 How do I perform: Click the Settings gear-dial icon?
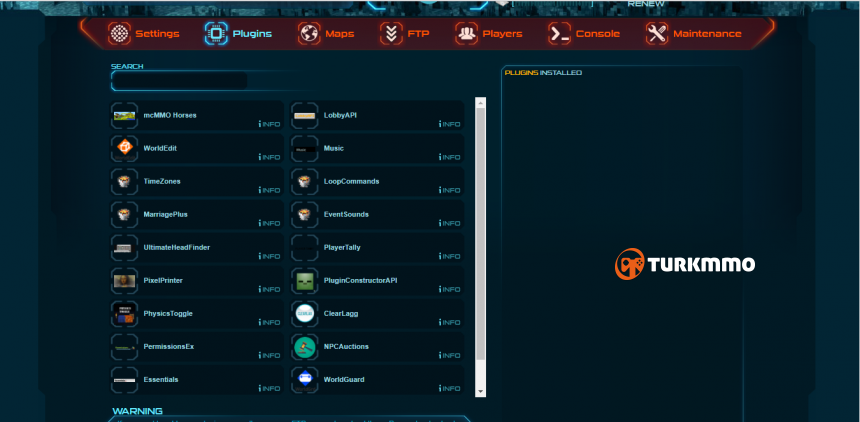point(119,33)
